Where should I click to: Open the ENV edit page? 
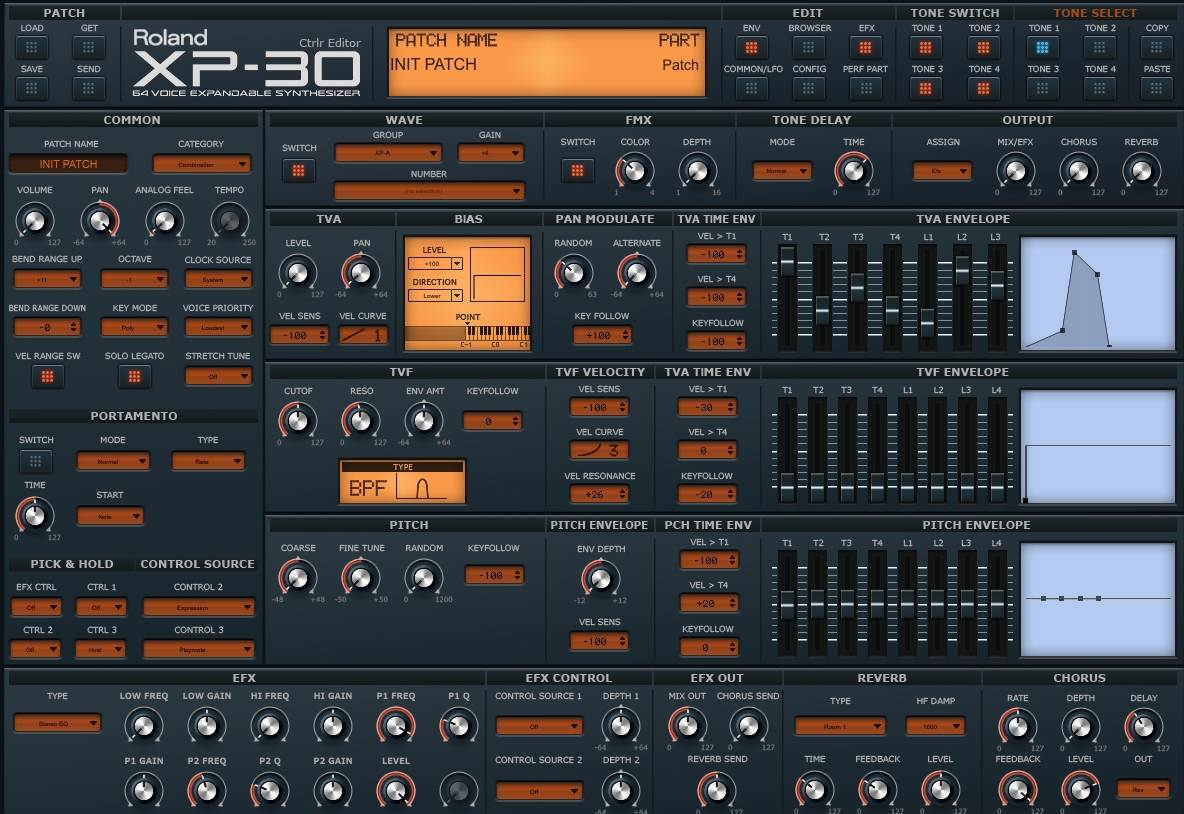pyautogui.click(x=751, y=48)
